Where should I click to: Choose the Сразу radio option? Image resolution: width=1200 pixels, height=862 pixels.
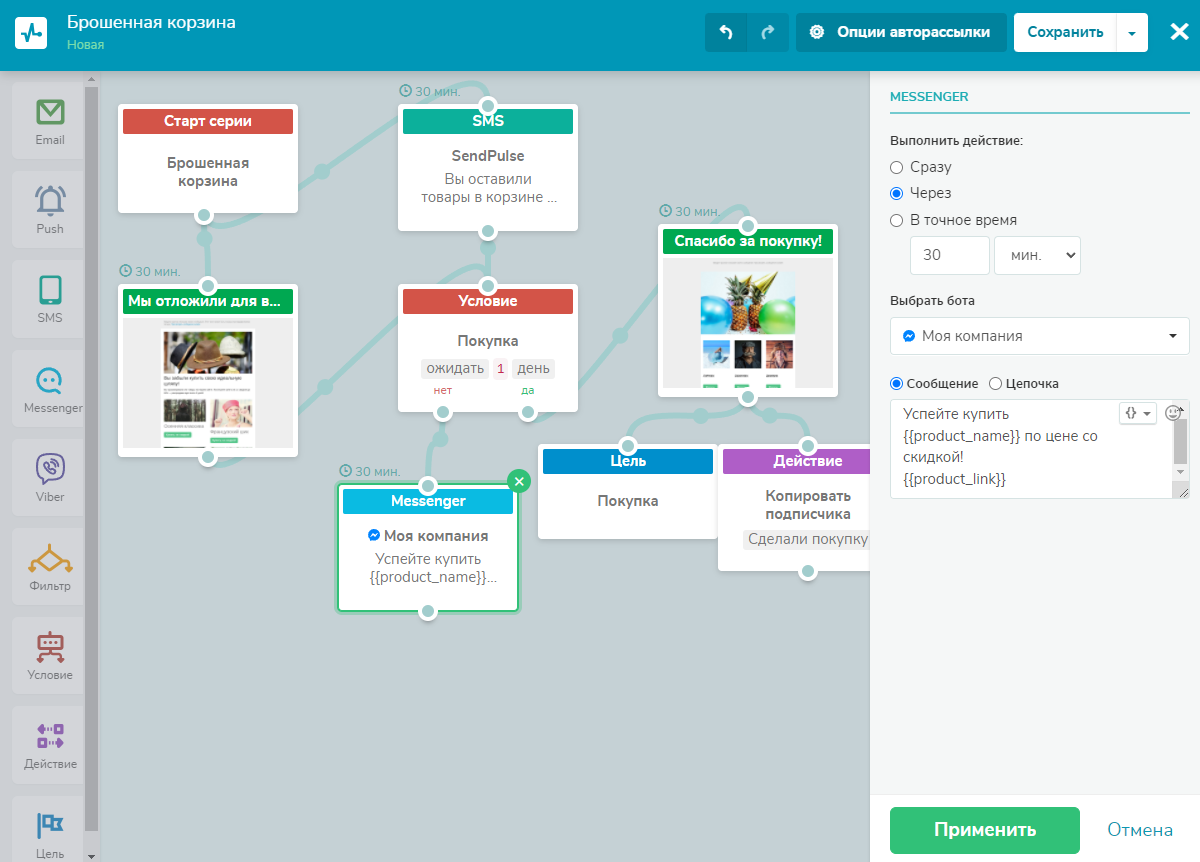coord(897,167)
